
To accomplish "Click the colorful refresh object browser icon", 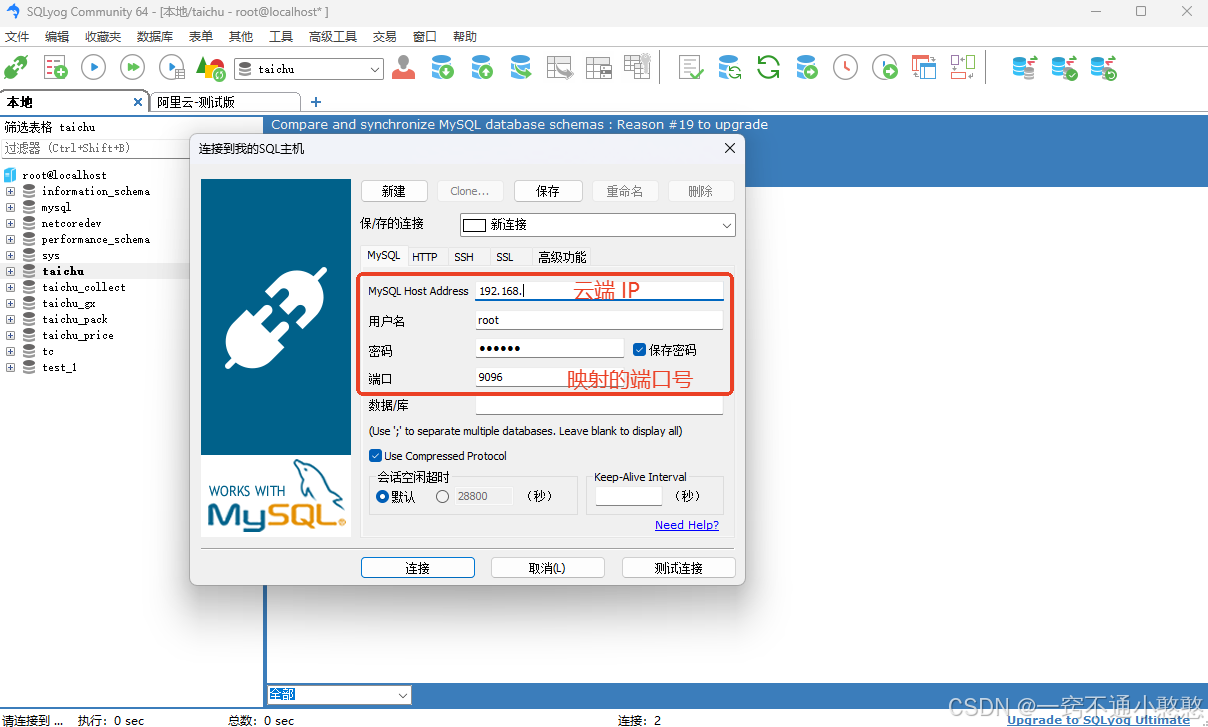I will pyautogui.click(x=210, y=67).
